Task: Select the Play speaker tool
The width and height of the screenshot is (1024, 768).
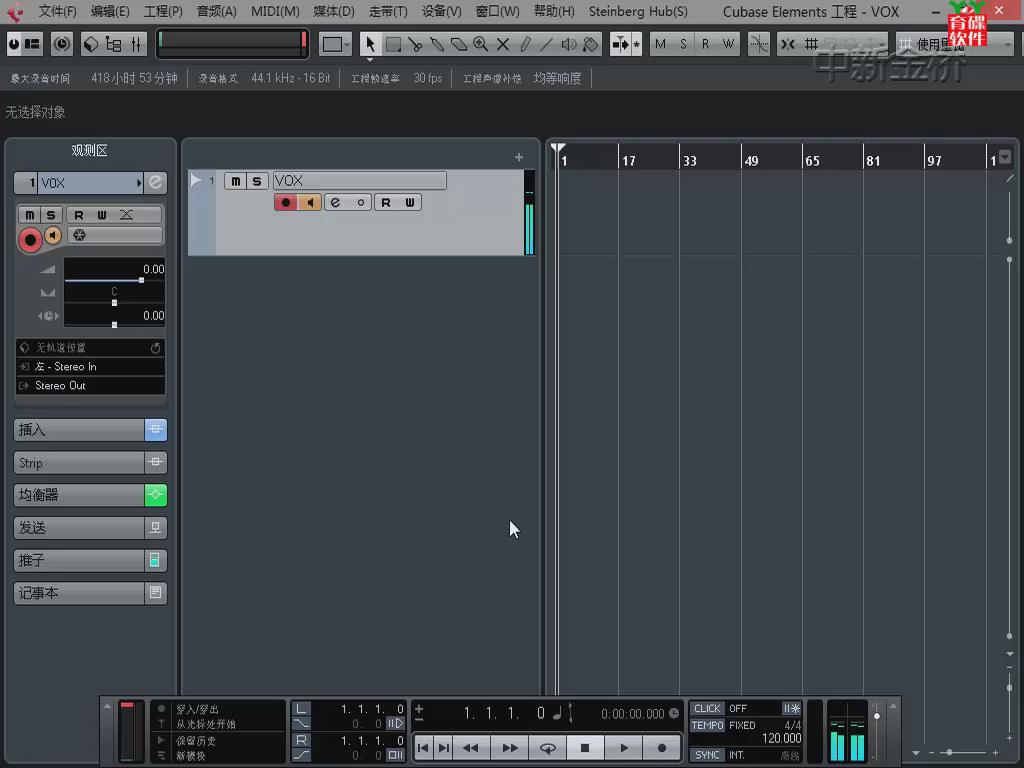Action: click(569, 44)
